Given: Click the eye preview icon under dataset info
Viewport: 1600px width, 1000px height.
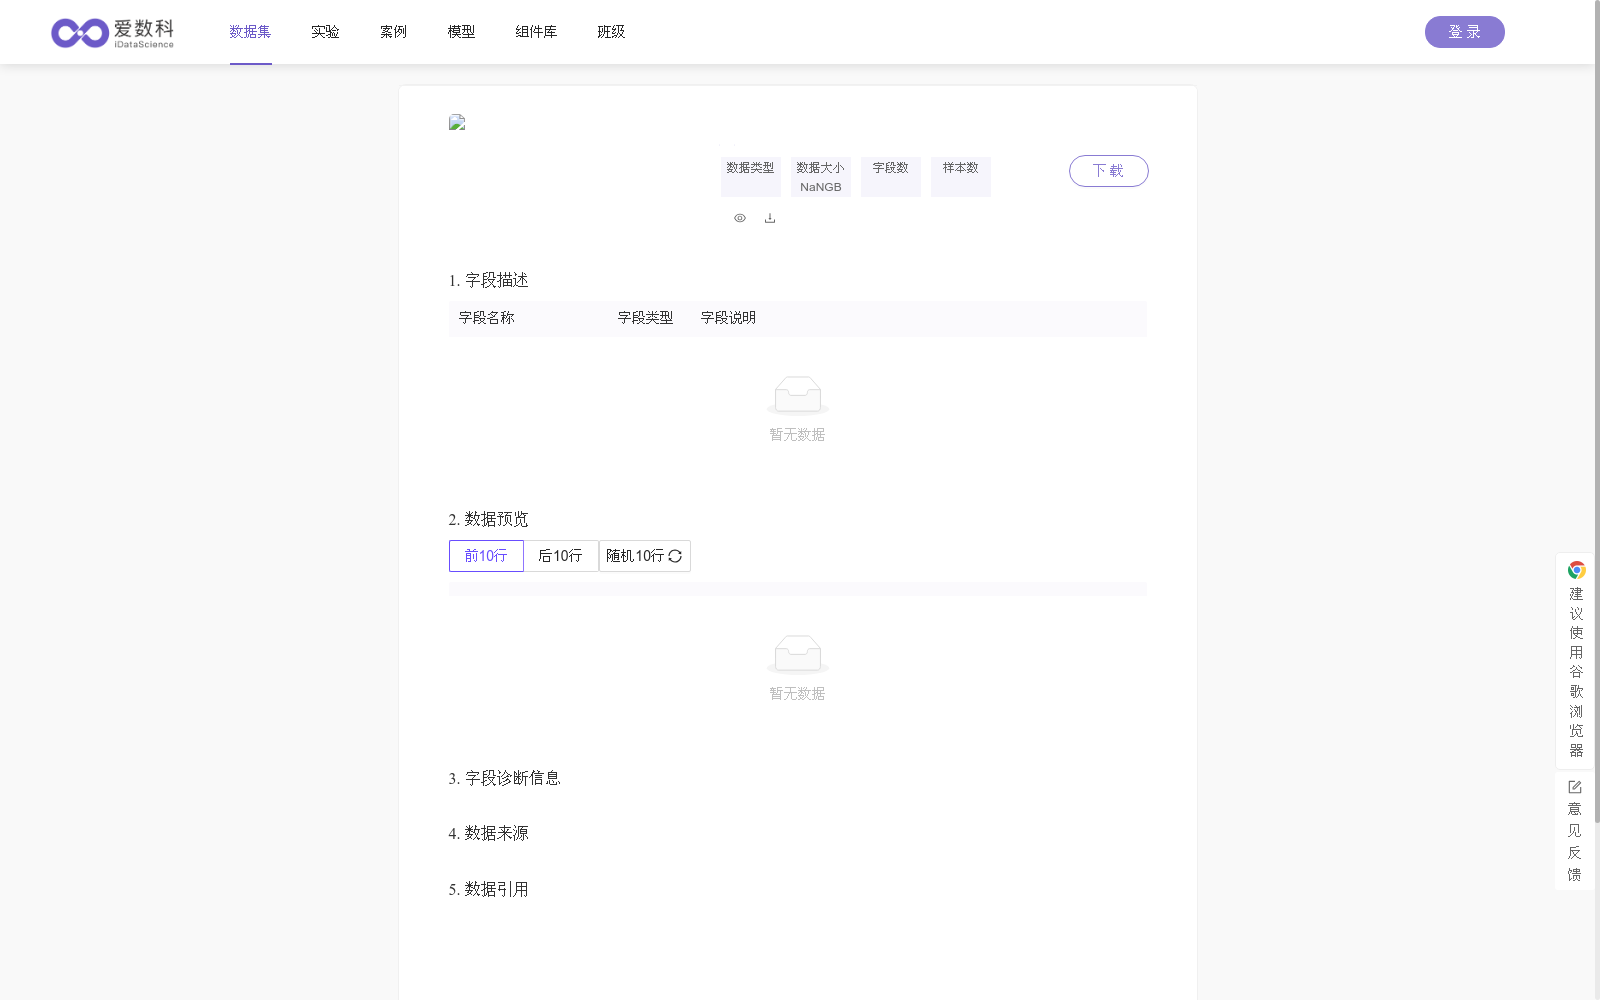Looking at the screenshot, I should coord(740,218).
